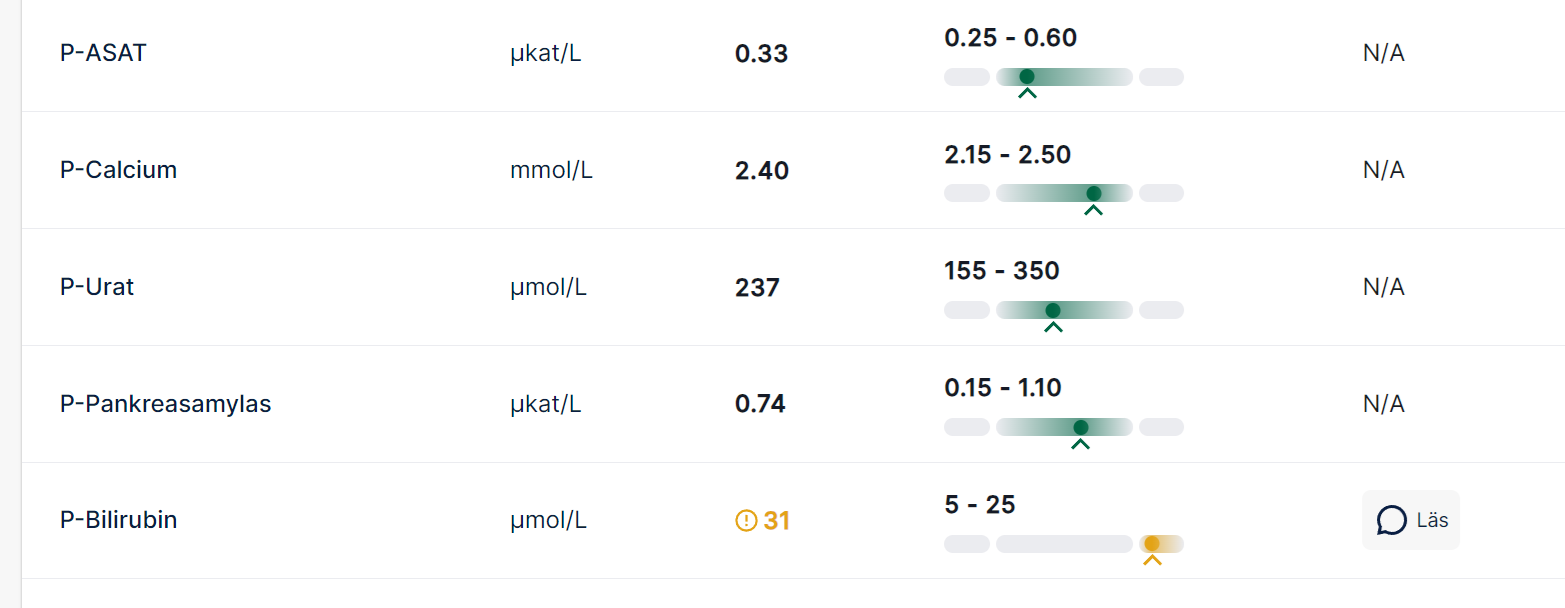The image size is (1565, 608).
Task: Click the speech bubble icon in Läs
Action: point(1392,520)
